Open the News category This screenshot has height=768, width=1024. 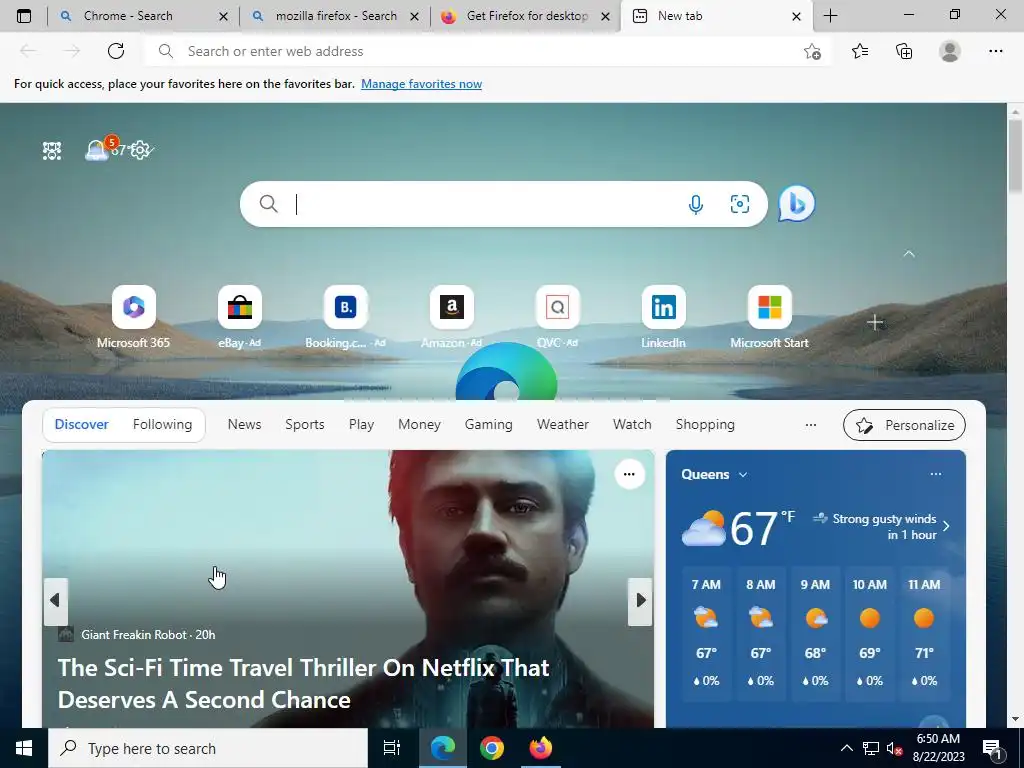244,424
